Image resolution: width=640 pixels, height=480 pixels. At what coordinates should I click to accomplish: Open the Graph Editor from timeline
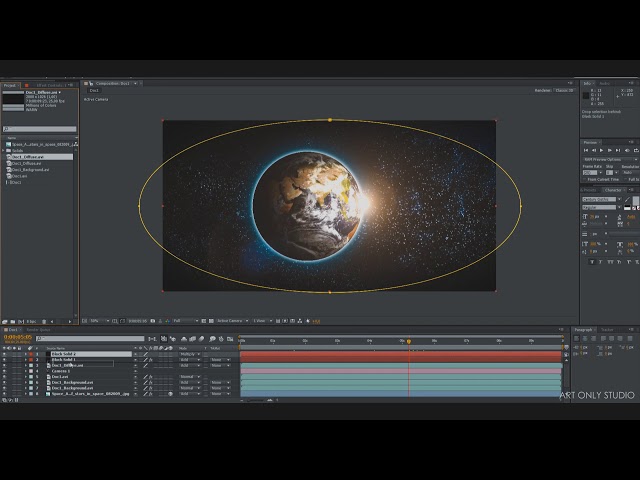click(x=230, y=339)
